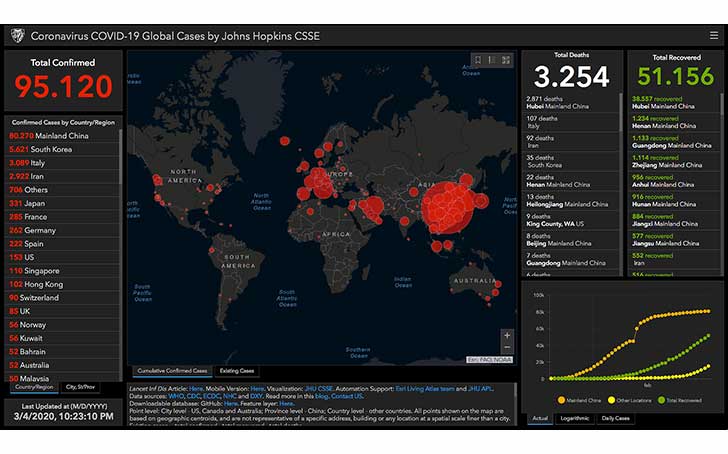
Task: Select Italy in confirmed cases list
Action: pyautogui.click(x=63, y=163)
